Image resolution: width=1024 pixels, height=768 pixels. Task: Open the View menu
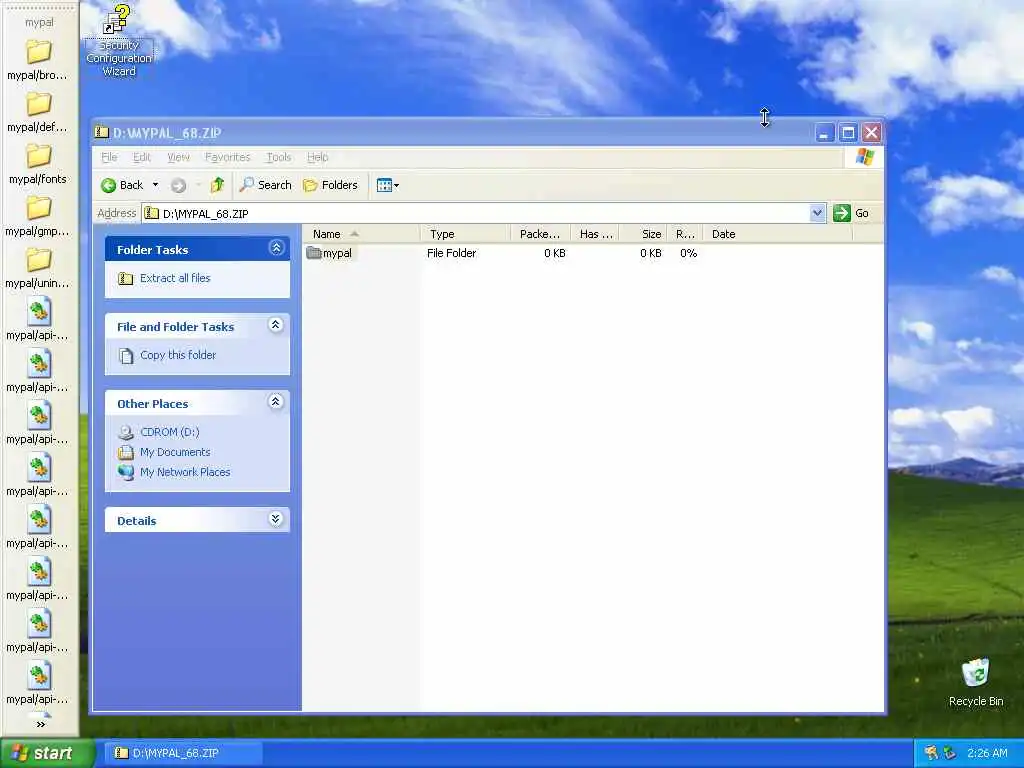(178, 157)
